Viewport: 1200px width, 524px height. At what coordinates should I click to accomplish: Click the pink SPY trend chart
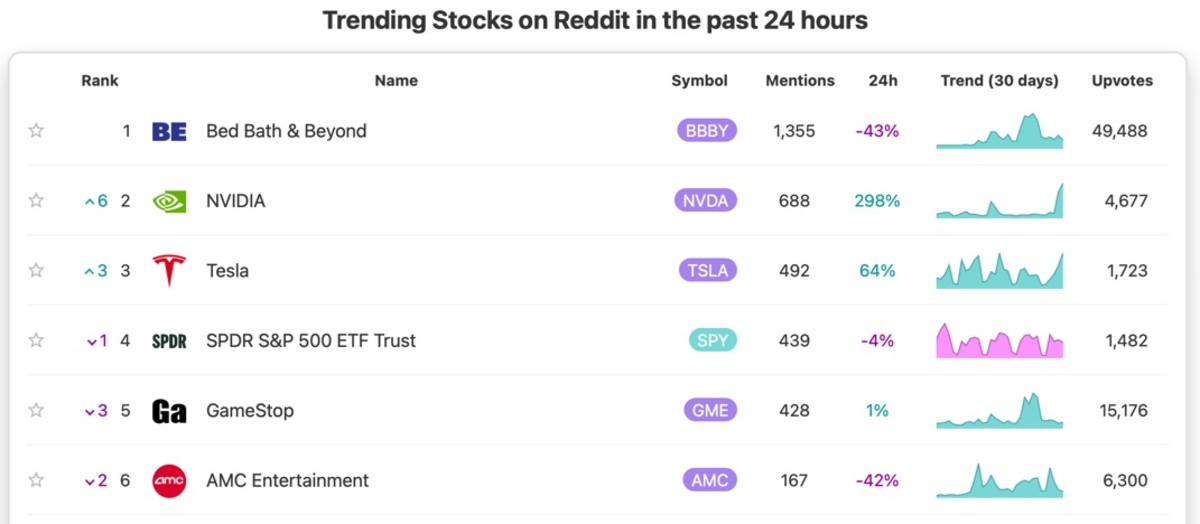(x=1000, y=341)
